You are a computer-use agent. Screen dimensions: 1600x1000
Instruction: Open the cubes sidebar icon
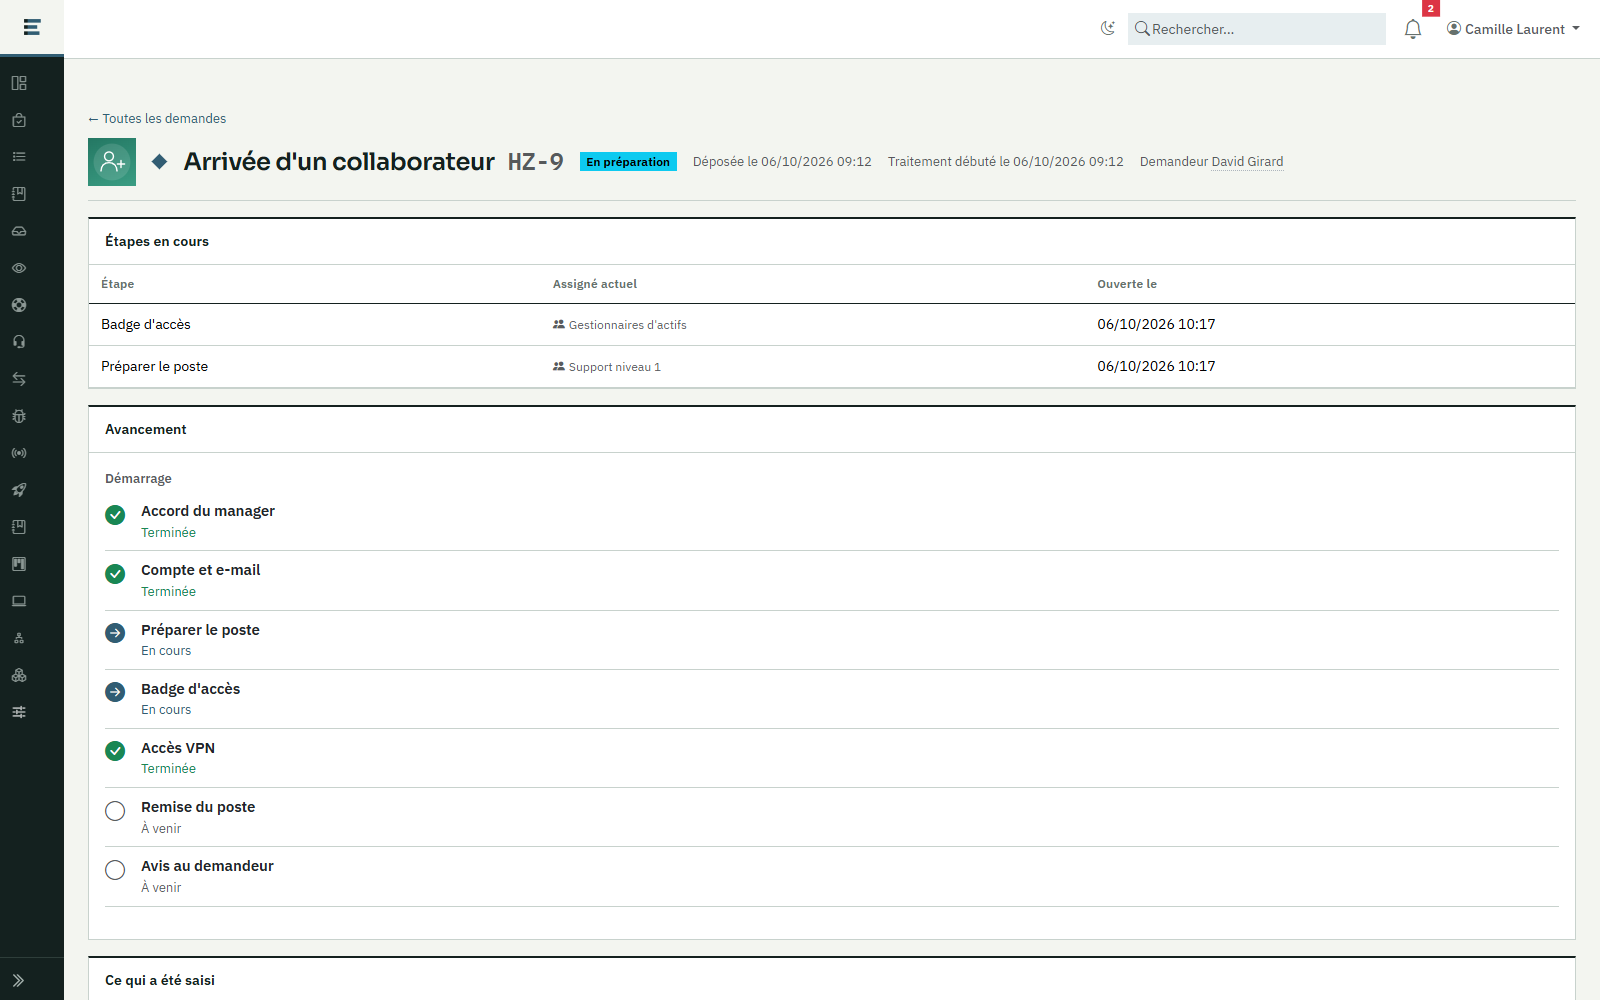point(19,675)
